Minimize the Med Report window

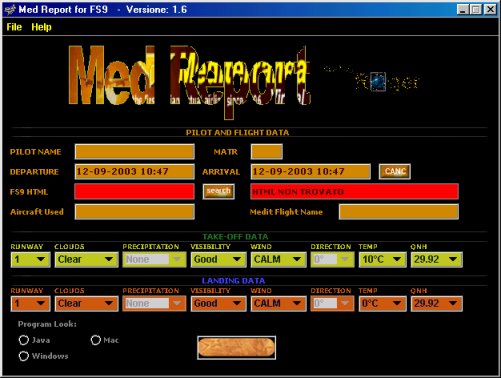coord(462,9)
